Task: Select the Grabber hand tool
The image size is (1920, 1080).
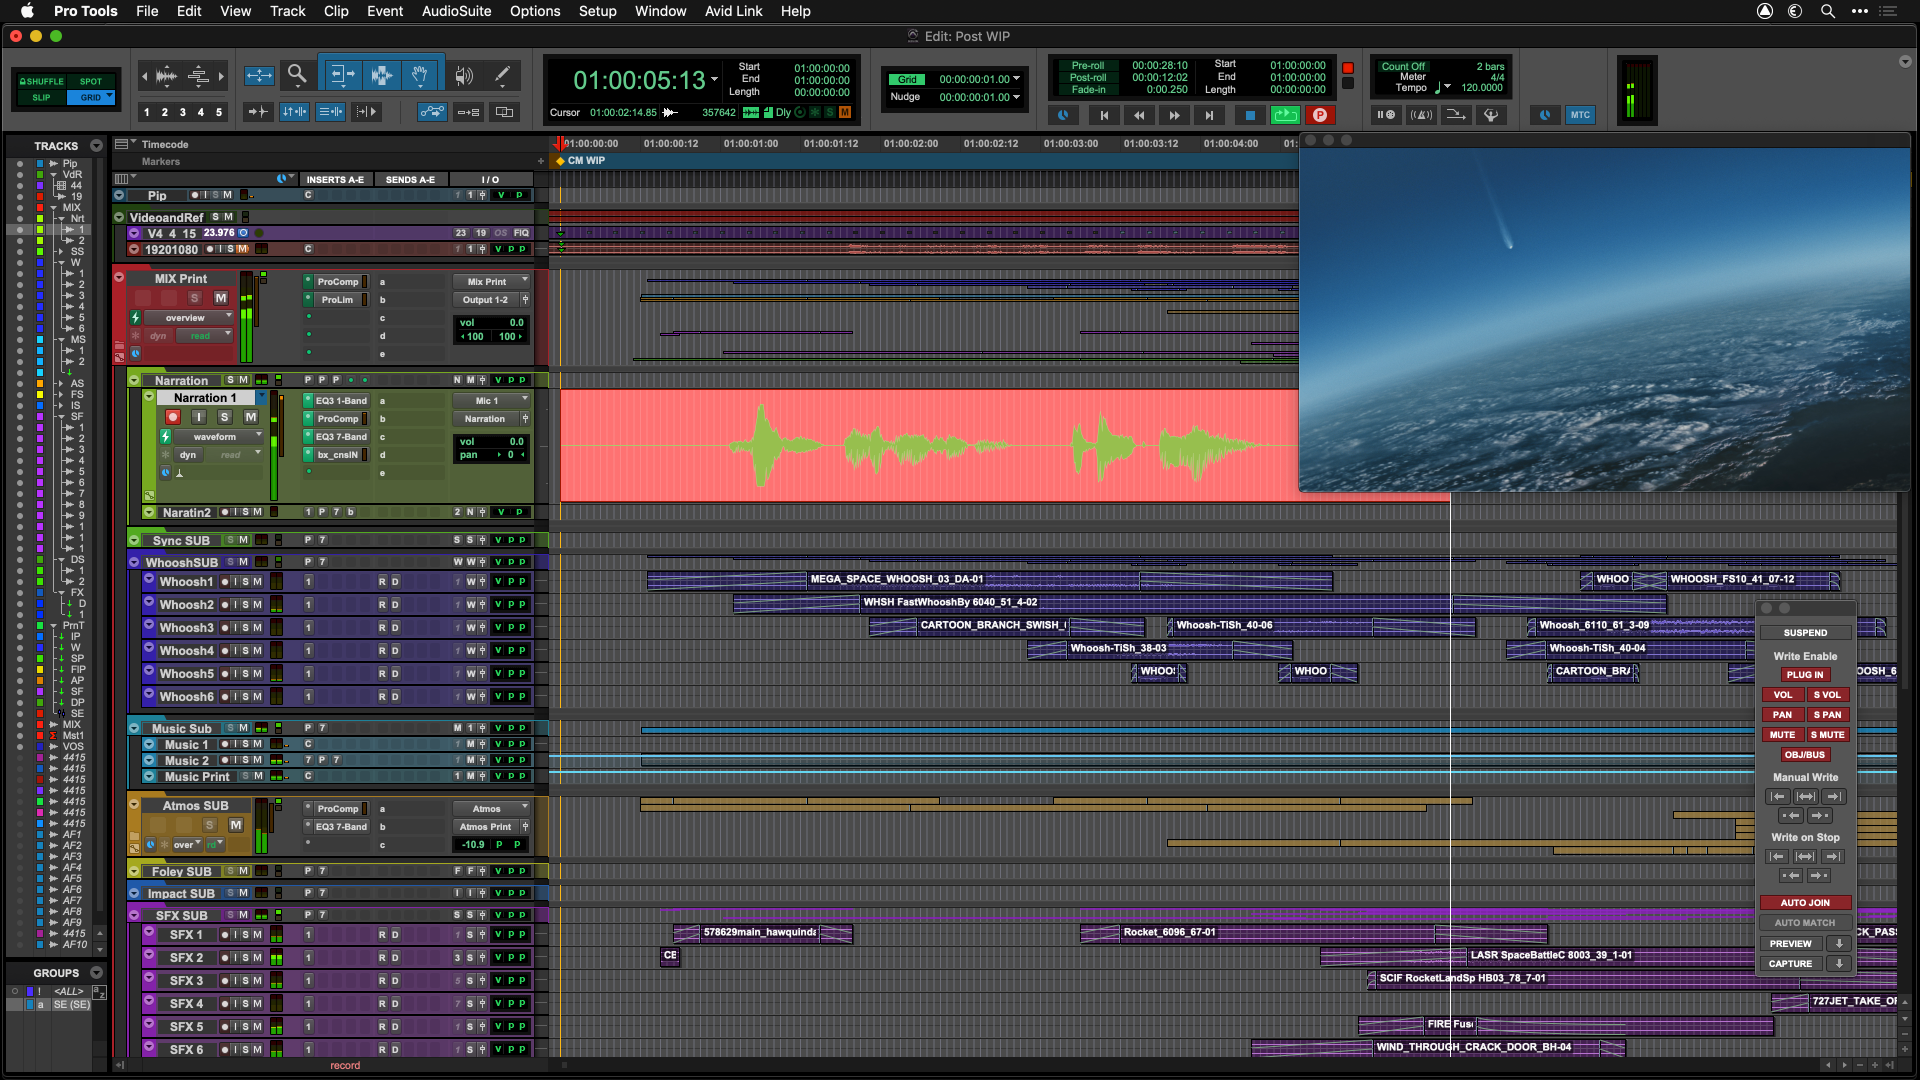Action: [x=421, y=75]
